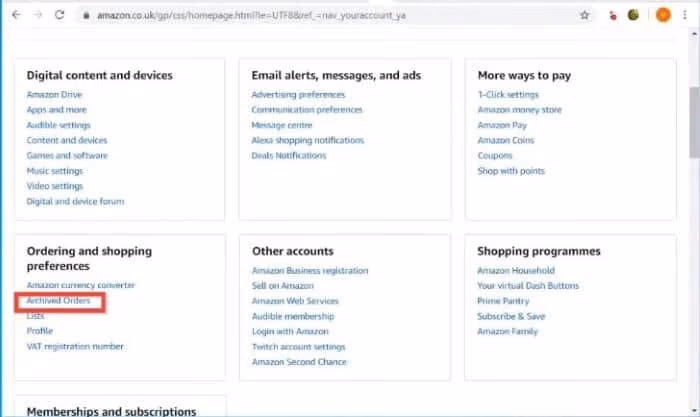
Task: Click the browser forward arrow
Action: coord(38,15)
